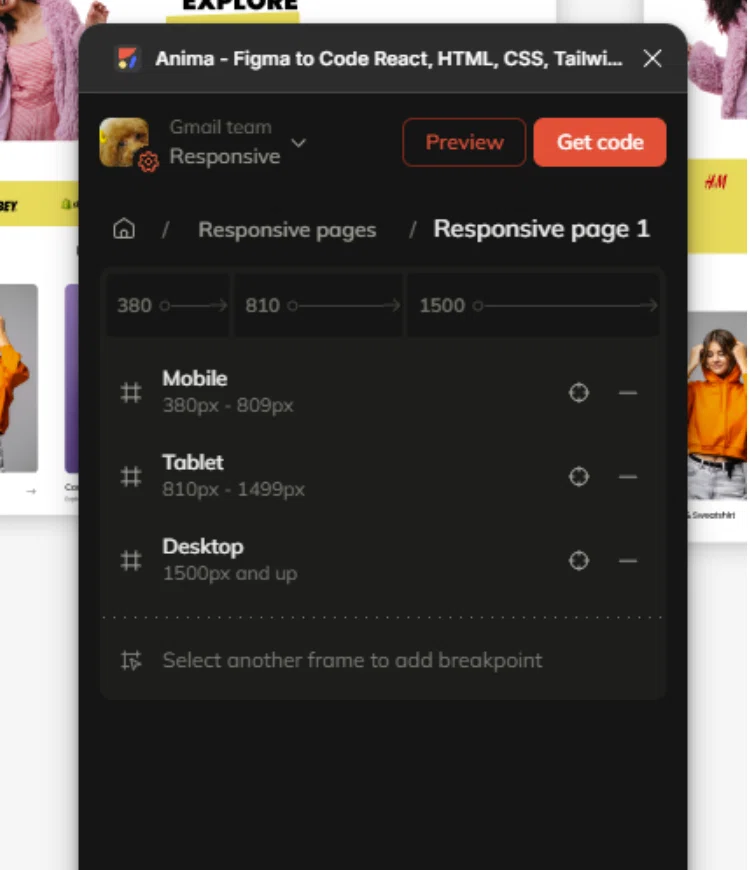This screenshot has height=870, width=750.
Task: Select Responsive page 1 breadcrumb
Action: (541, 229)
